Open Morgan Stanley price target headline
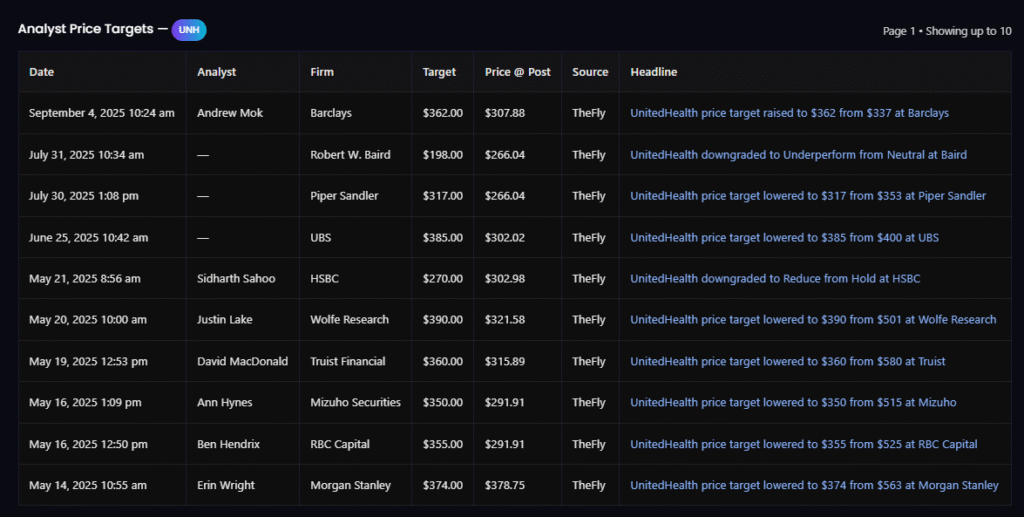 814,485
